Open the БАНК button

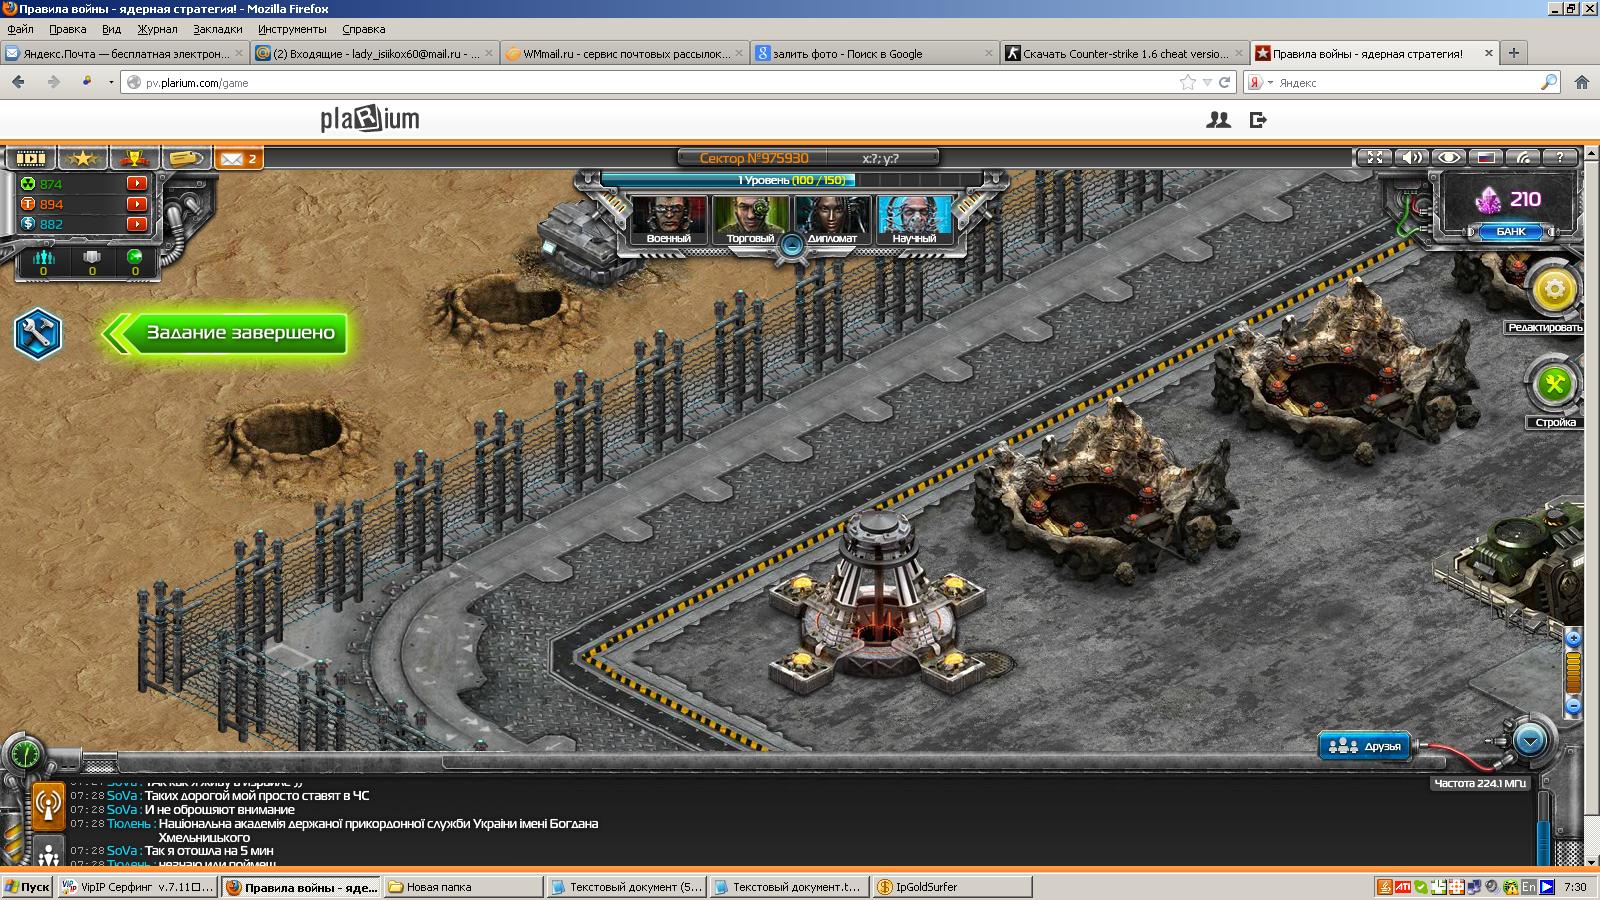coord(1510,231)
